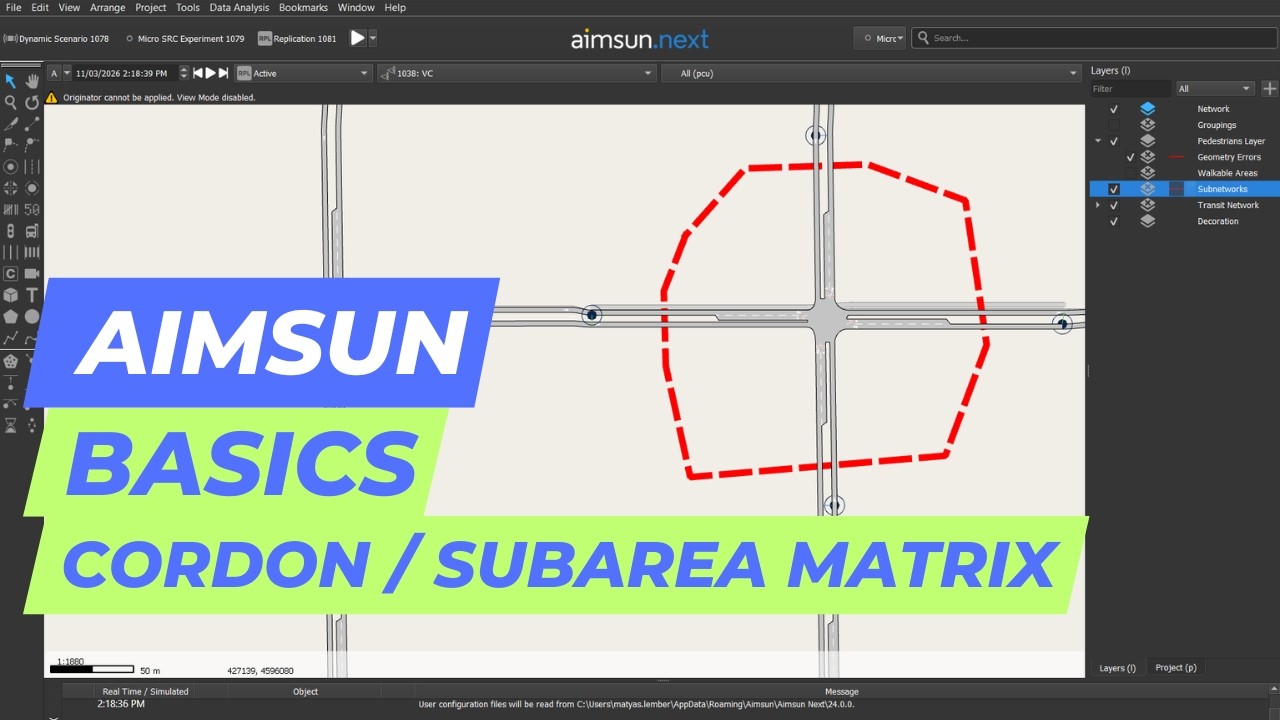This screenshot has height=720, width=1280.
Task: Select the polyline drawing tool
Action: pyautogui.click(x=11, y=338)
